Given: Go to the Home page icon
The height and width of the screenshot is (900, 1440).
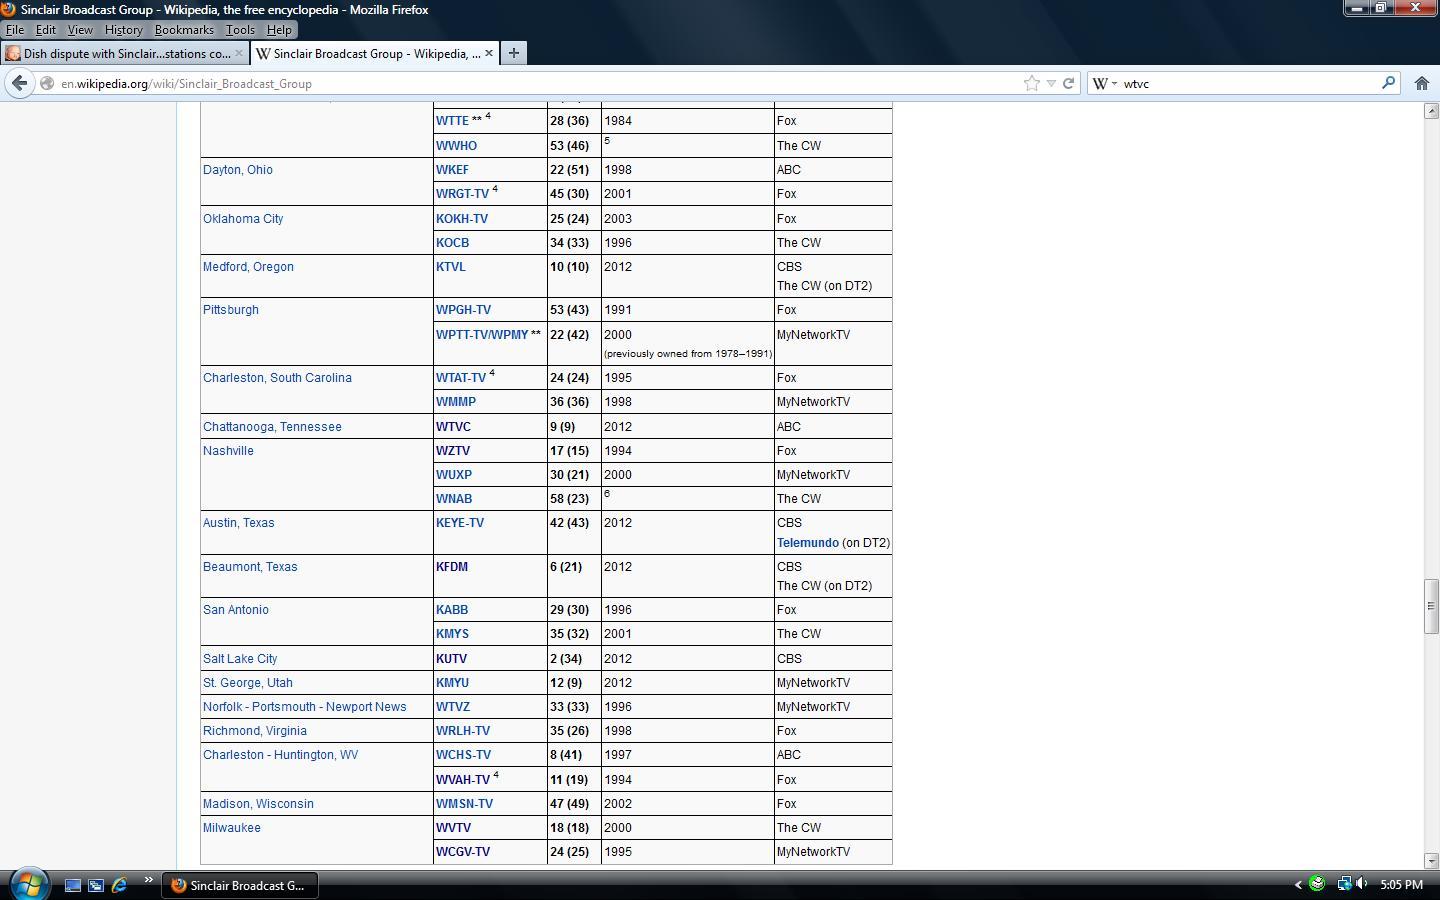Looking at the screenshot, I should tap(1421, 83).
